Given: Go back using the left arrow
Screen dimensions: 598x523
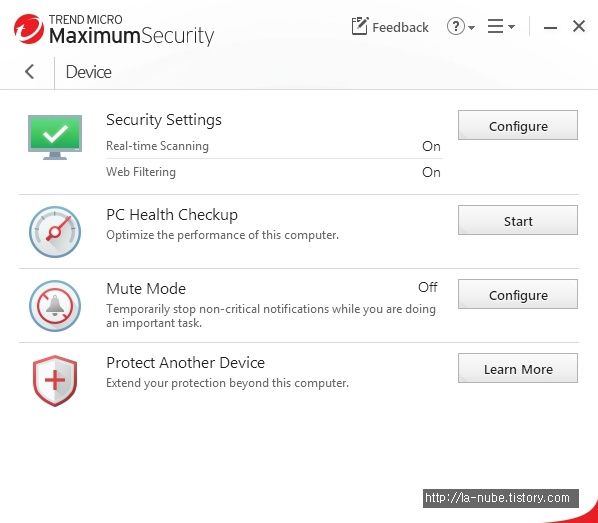Looking at the screenshot, I should [x=30, y=71].
